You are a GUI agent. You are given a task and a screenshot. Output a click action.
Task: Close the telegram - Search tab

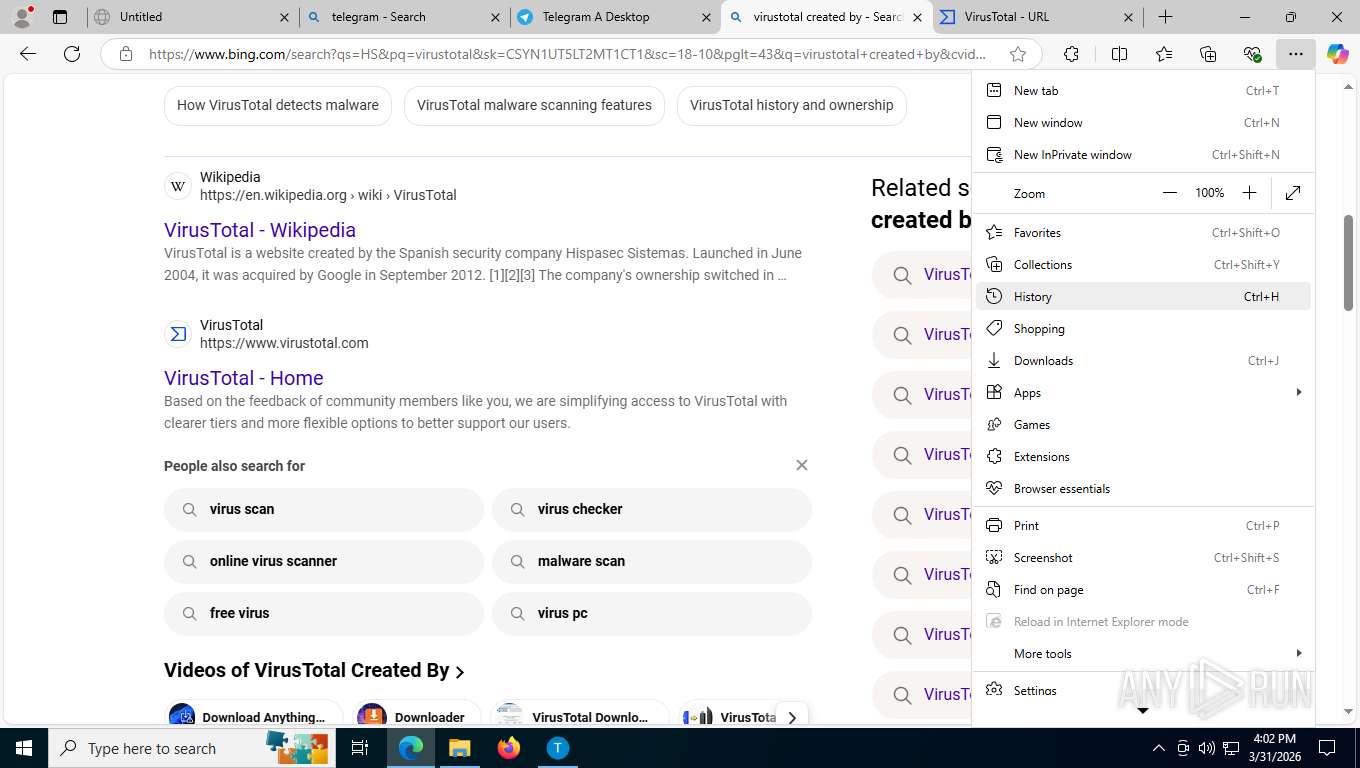pos(495,17)
